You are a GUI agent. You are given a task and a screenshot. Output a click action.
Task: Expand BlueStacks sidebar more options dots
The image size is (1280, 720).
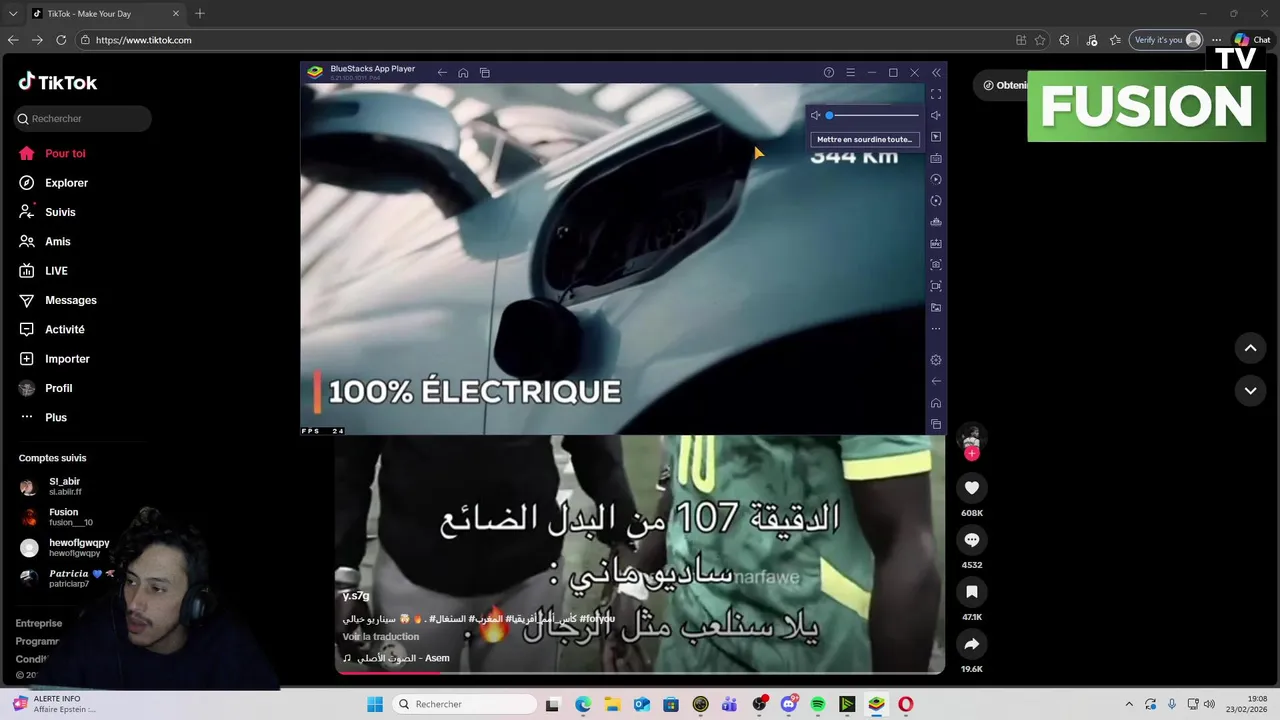936,329
